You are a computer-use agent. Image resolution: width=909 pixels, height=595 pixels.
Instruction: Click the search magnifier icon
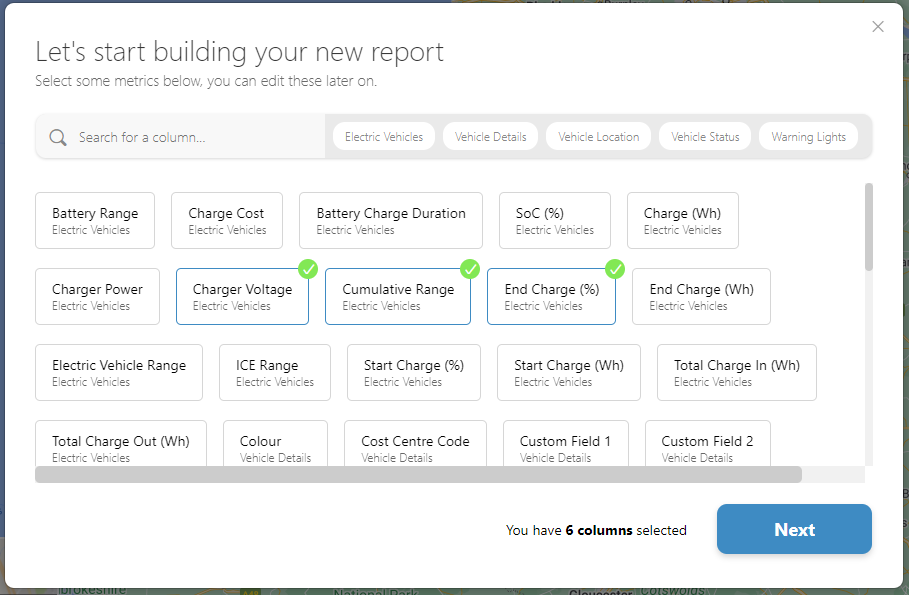pyautogui.click(x=58, y=137)
